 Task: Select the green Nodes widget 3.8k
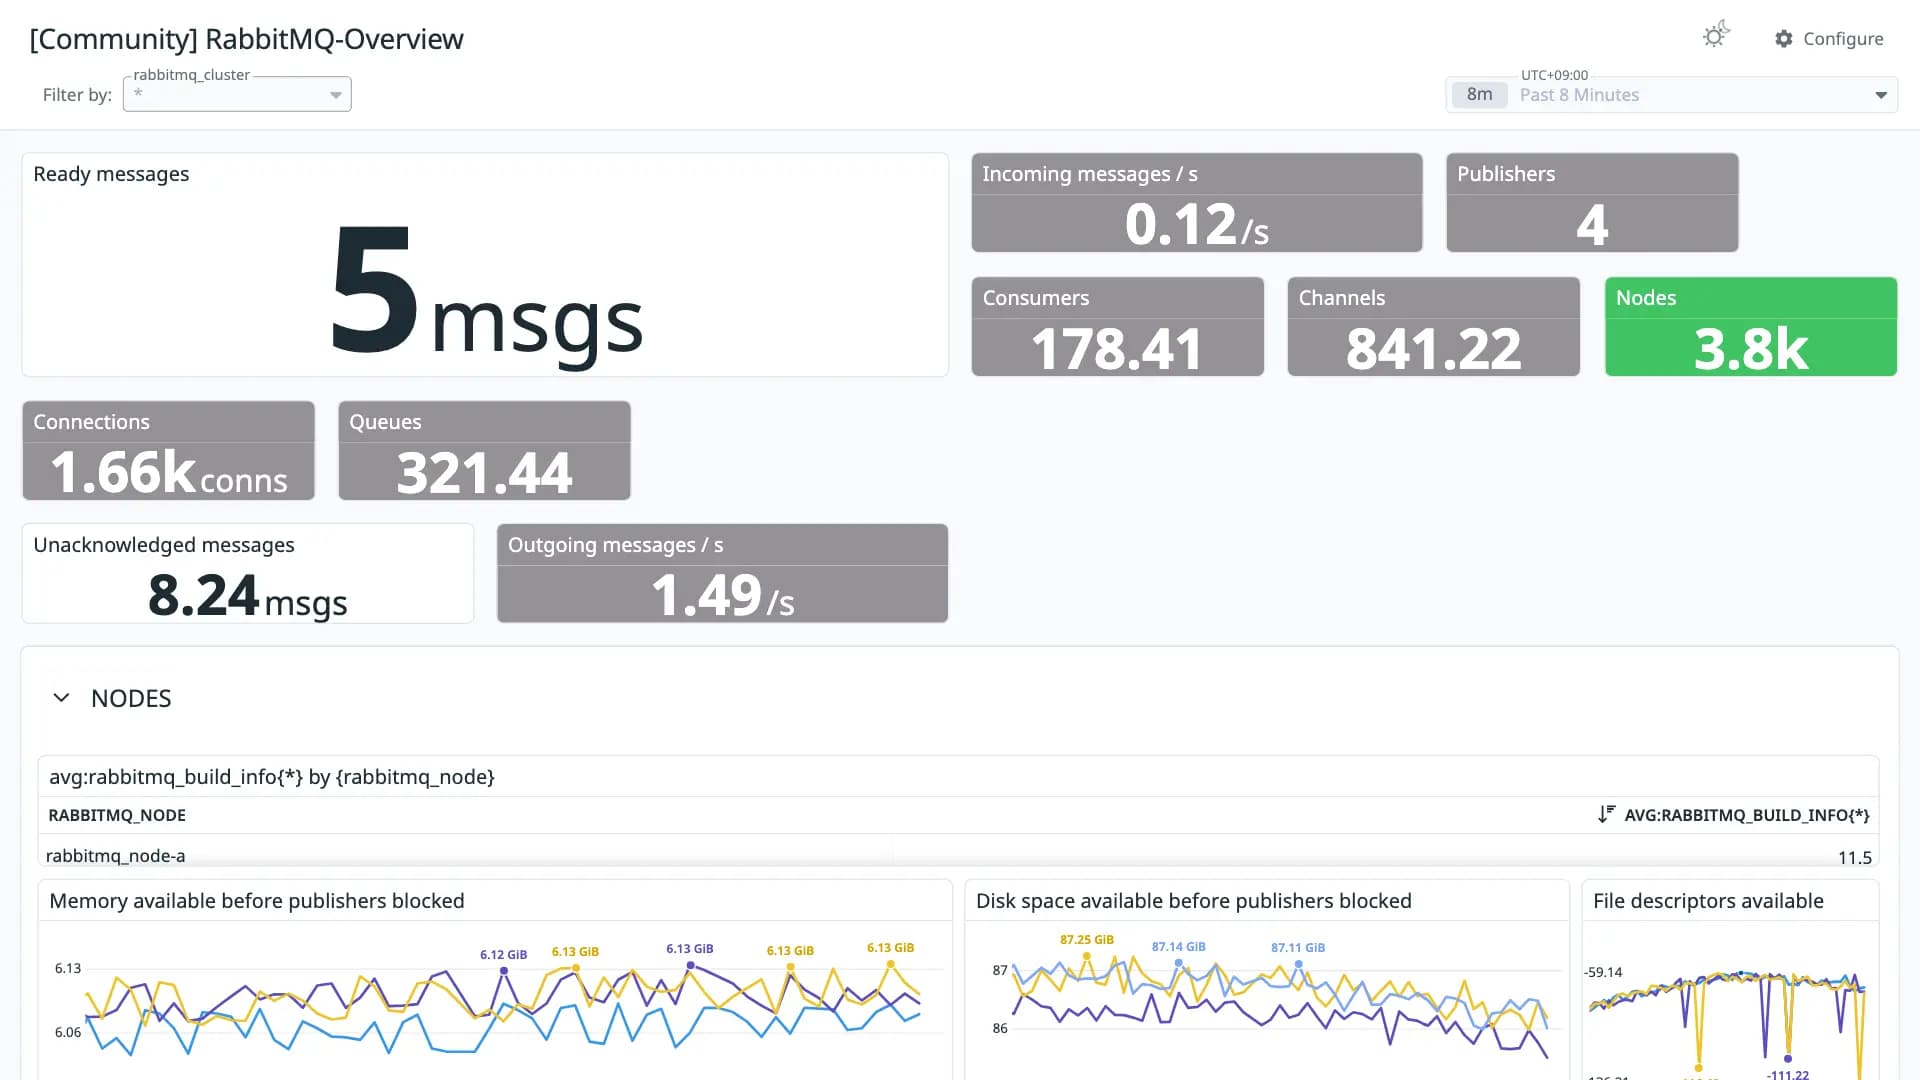point(1751,327)
